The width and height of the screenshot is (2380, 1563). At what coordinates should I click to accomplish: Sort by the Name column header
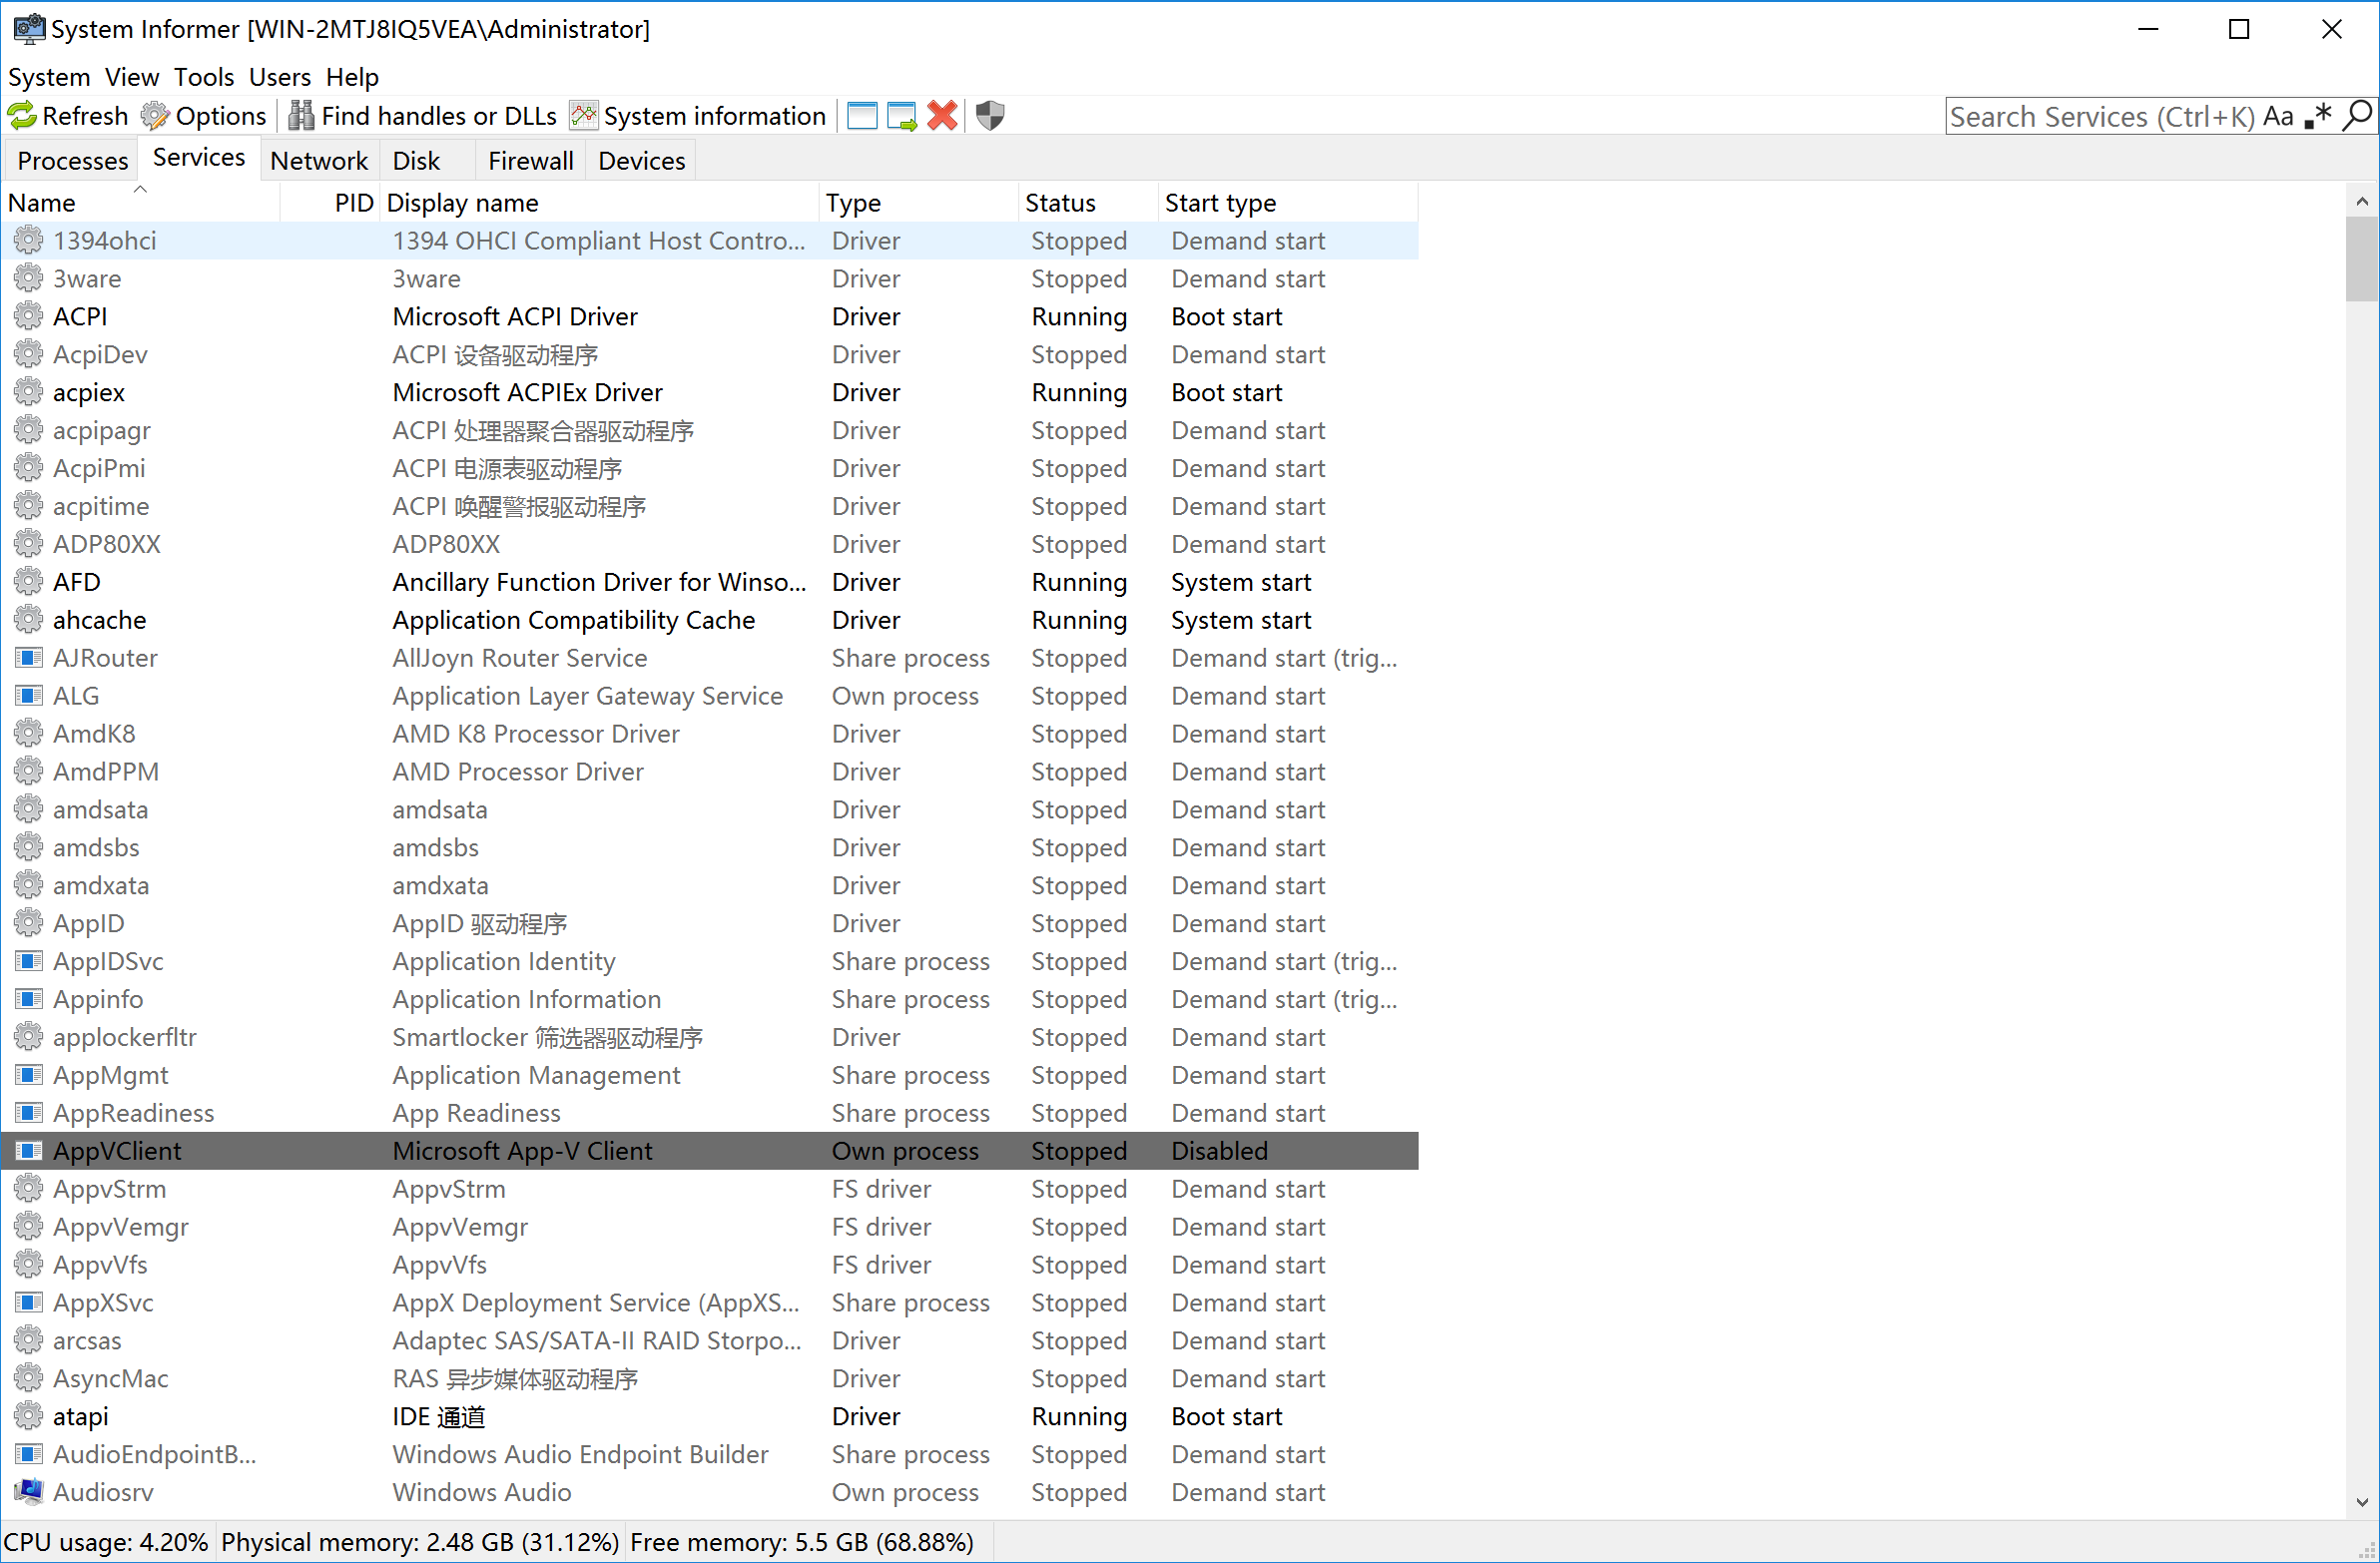pyautogui.click(x=42, y=203)
